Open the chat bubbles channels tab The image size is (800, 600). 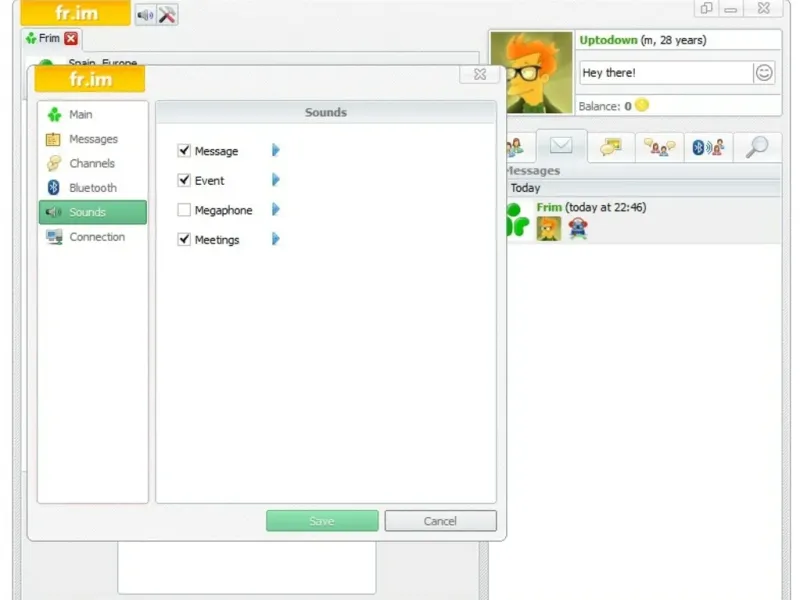click(x=611, y=147)
